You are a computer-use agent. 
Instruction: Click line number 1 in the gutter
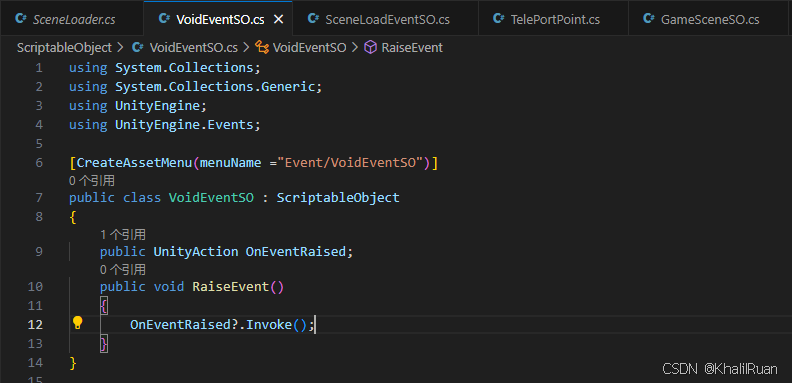[39, 68]
